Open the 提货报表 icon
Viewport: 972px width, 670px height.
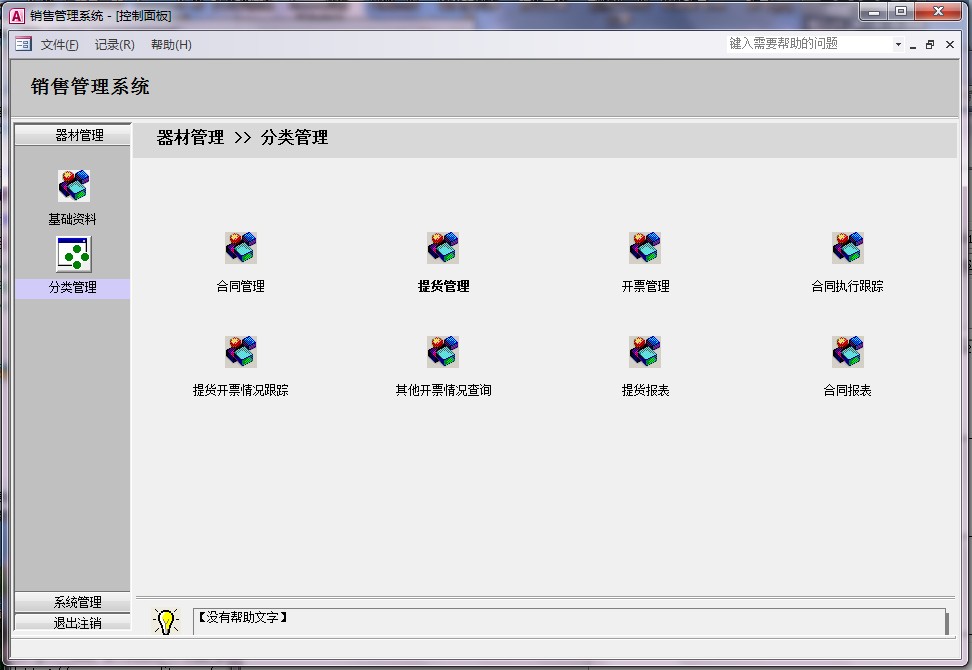[645, 352]
